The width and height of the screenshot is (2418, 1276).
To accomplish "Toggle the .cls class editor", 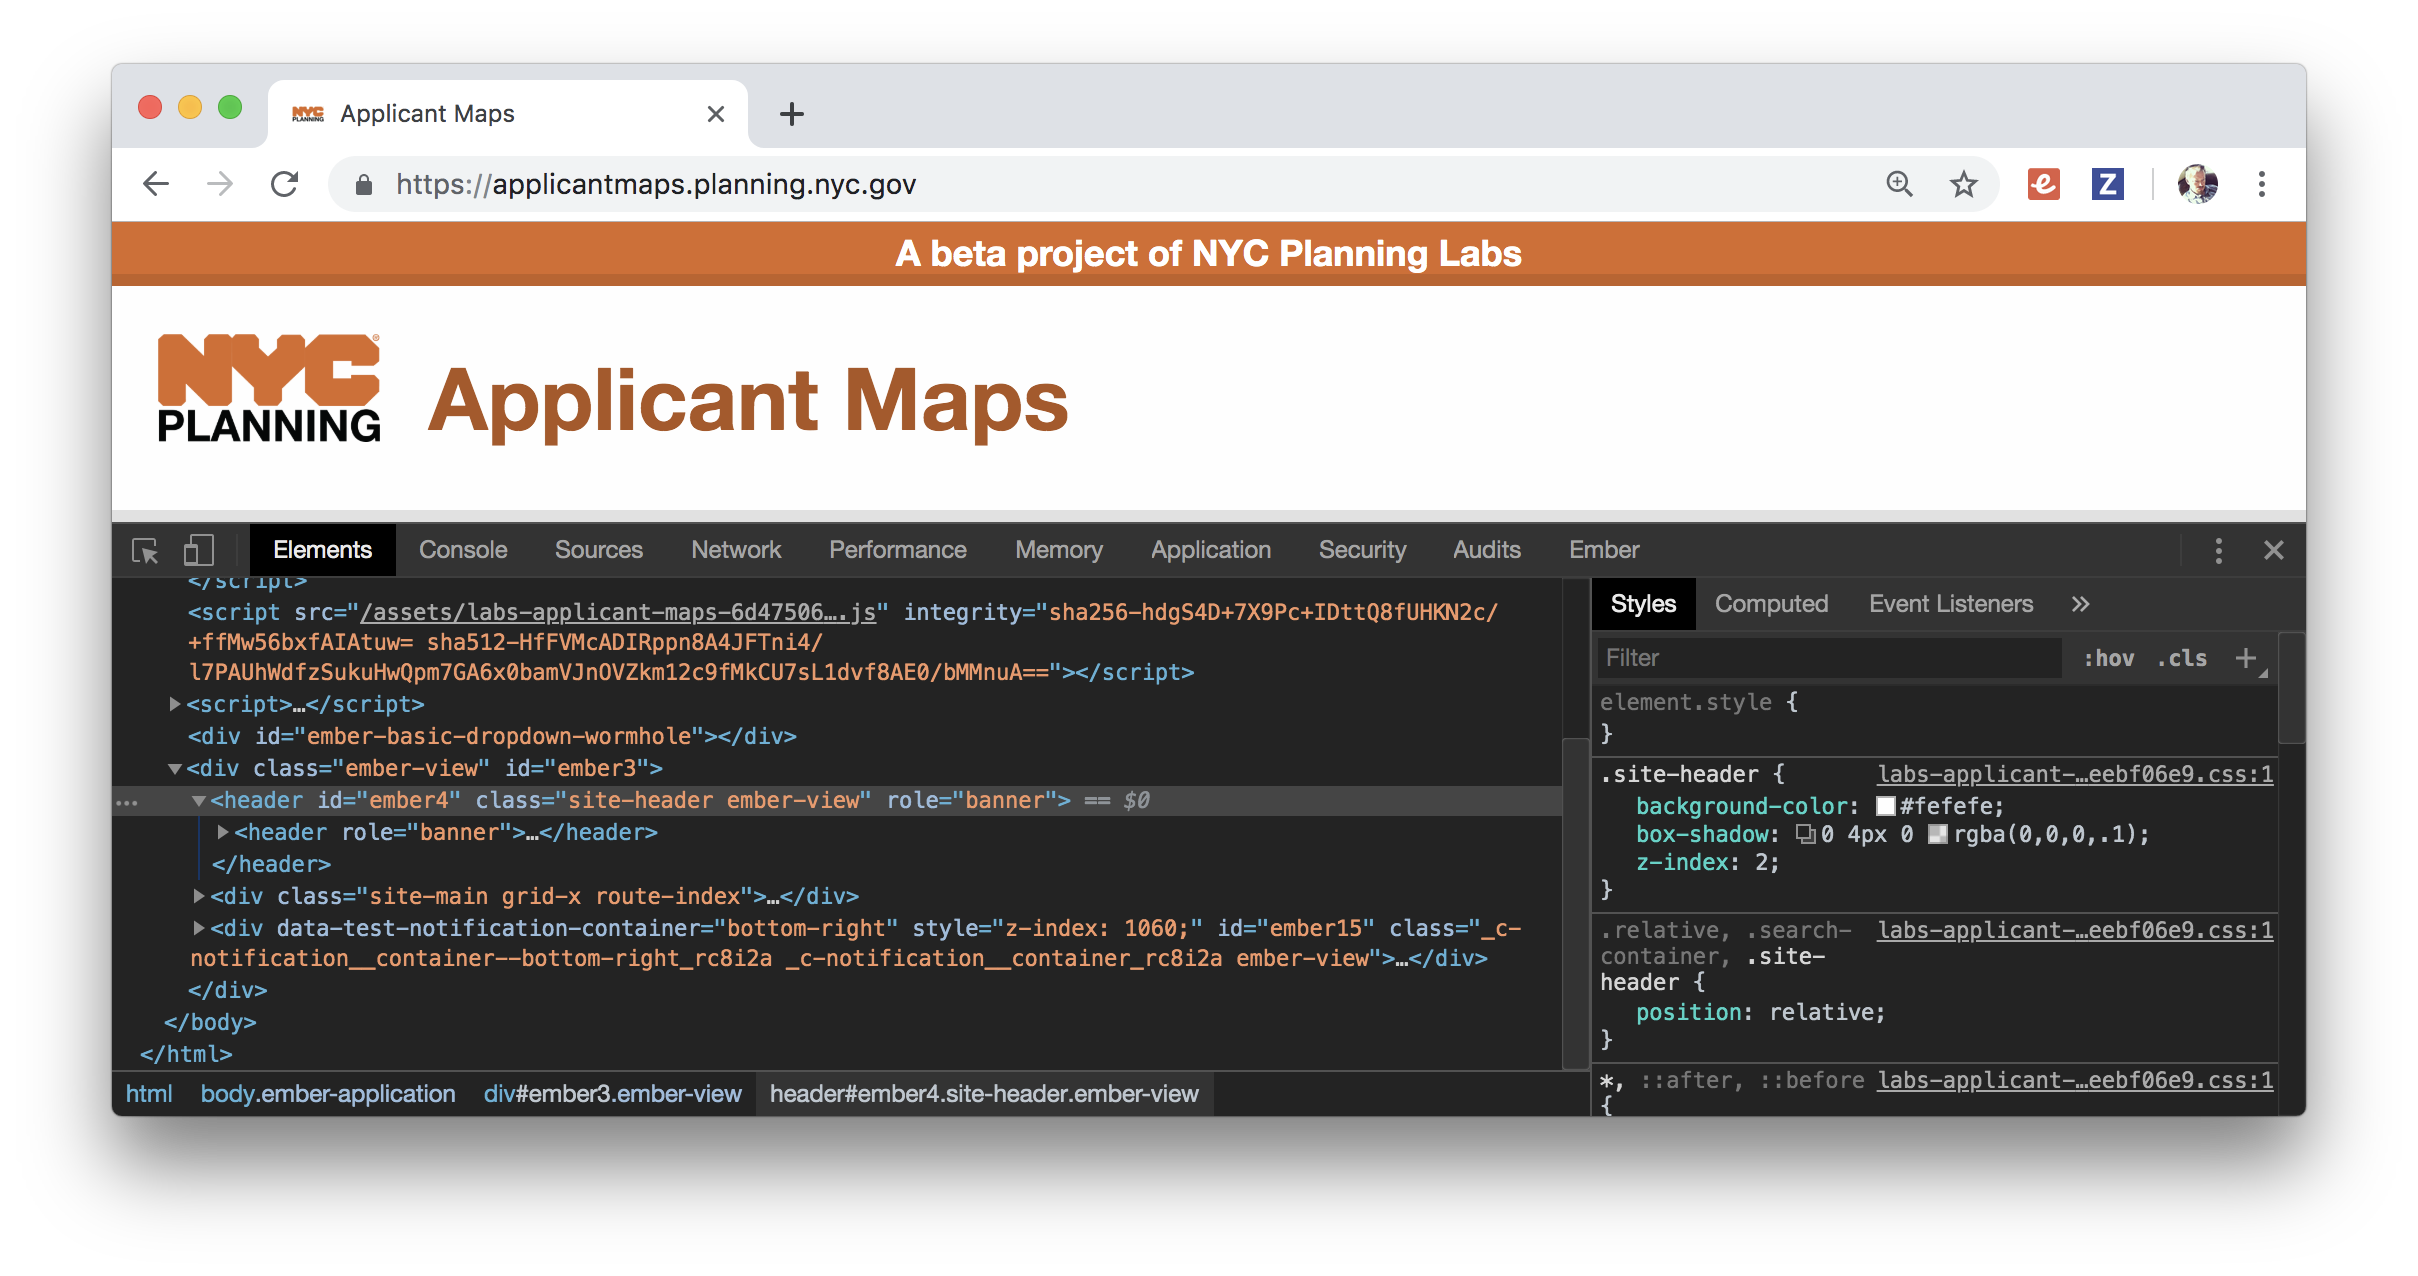I will 2182,658.
